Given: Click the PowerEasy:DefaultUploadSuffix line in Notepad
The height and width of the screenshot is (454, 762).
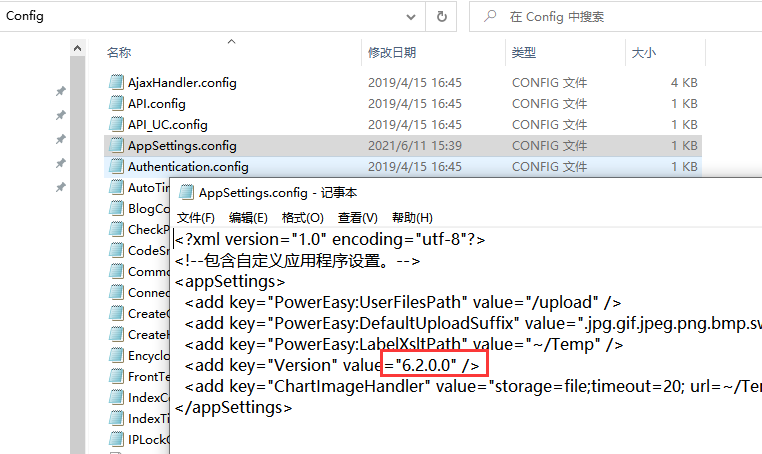Looking at the screenshot, I should click(473, 323).
